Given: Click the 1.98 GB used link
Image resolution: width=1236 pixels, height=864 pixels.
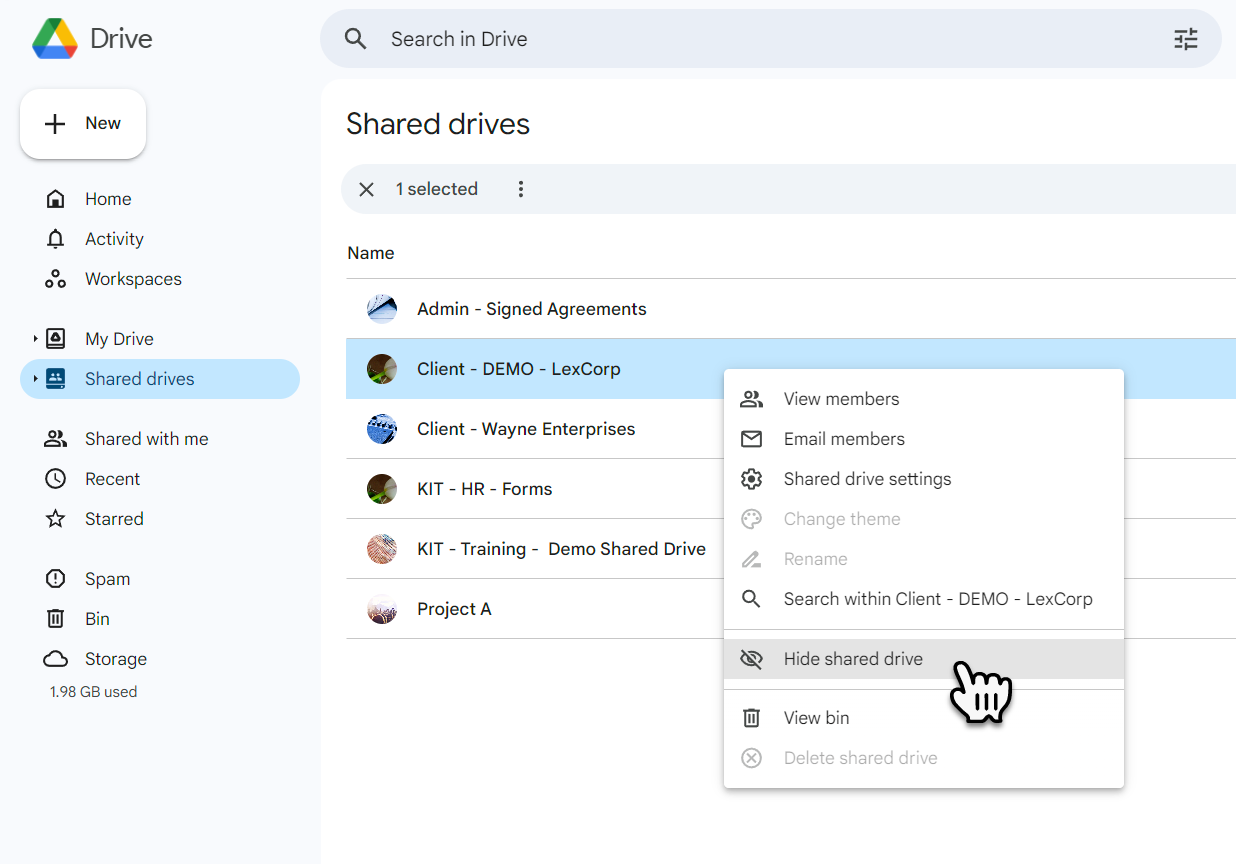Looking at the screenshot, I should pyautogui.click(x=92, y=691).
